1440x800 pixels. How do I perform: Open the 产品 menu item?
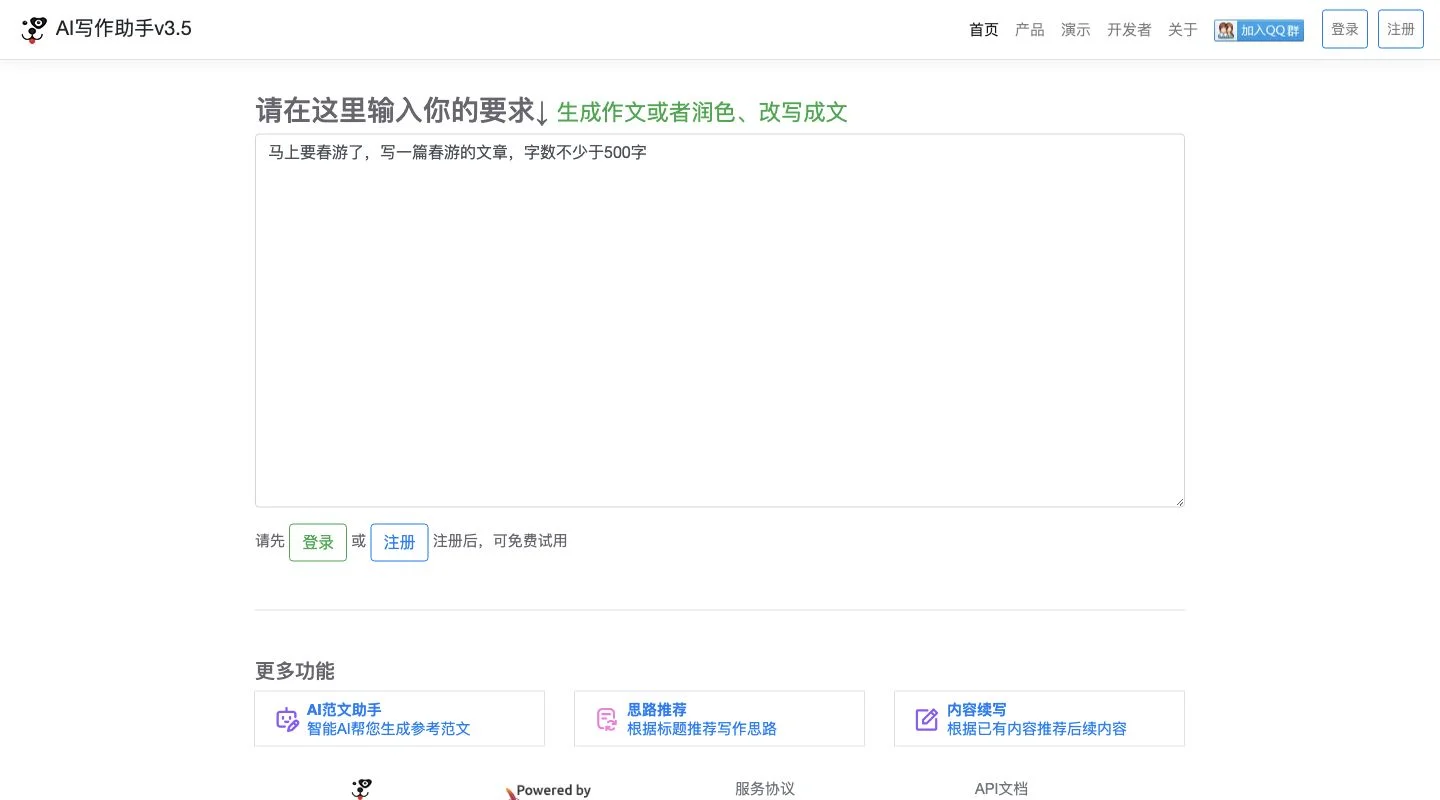[x=1030, y=30]
